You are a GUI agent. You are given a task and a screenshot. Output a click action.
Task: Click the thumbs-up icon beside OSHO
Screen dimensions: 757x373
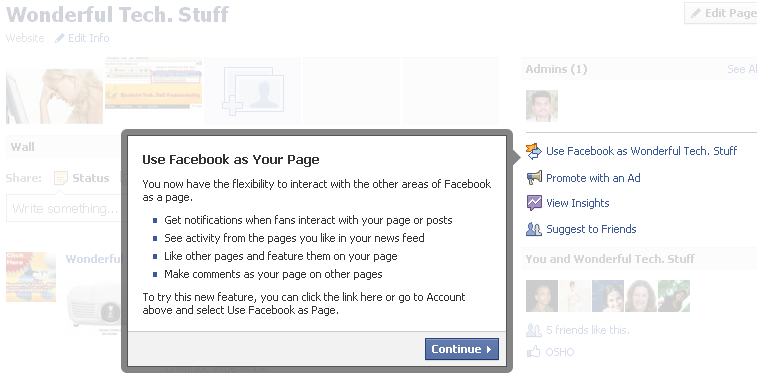(x=533, y=352)
